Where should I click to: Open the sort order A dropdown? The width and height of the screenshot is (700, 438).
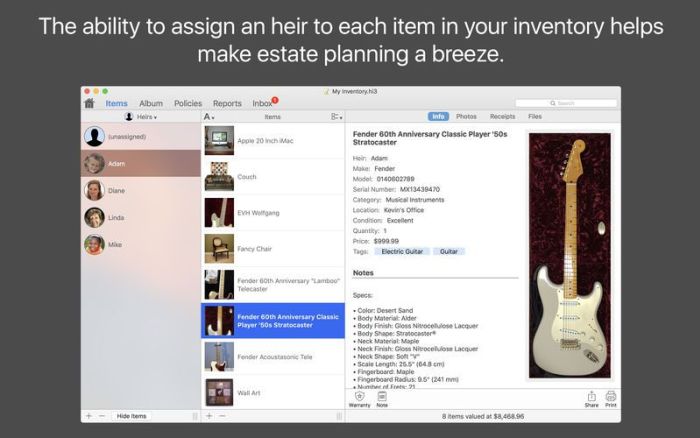[209, 117]
